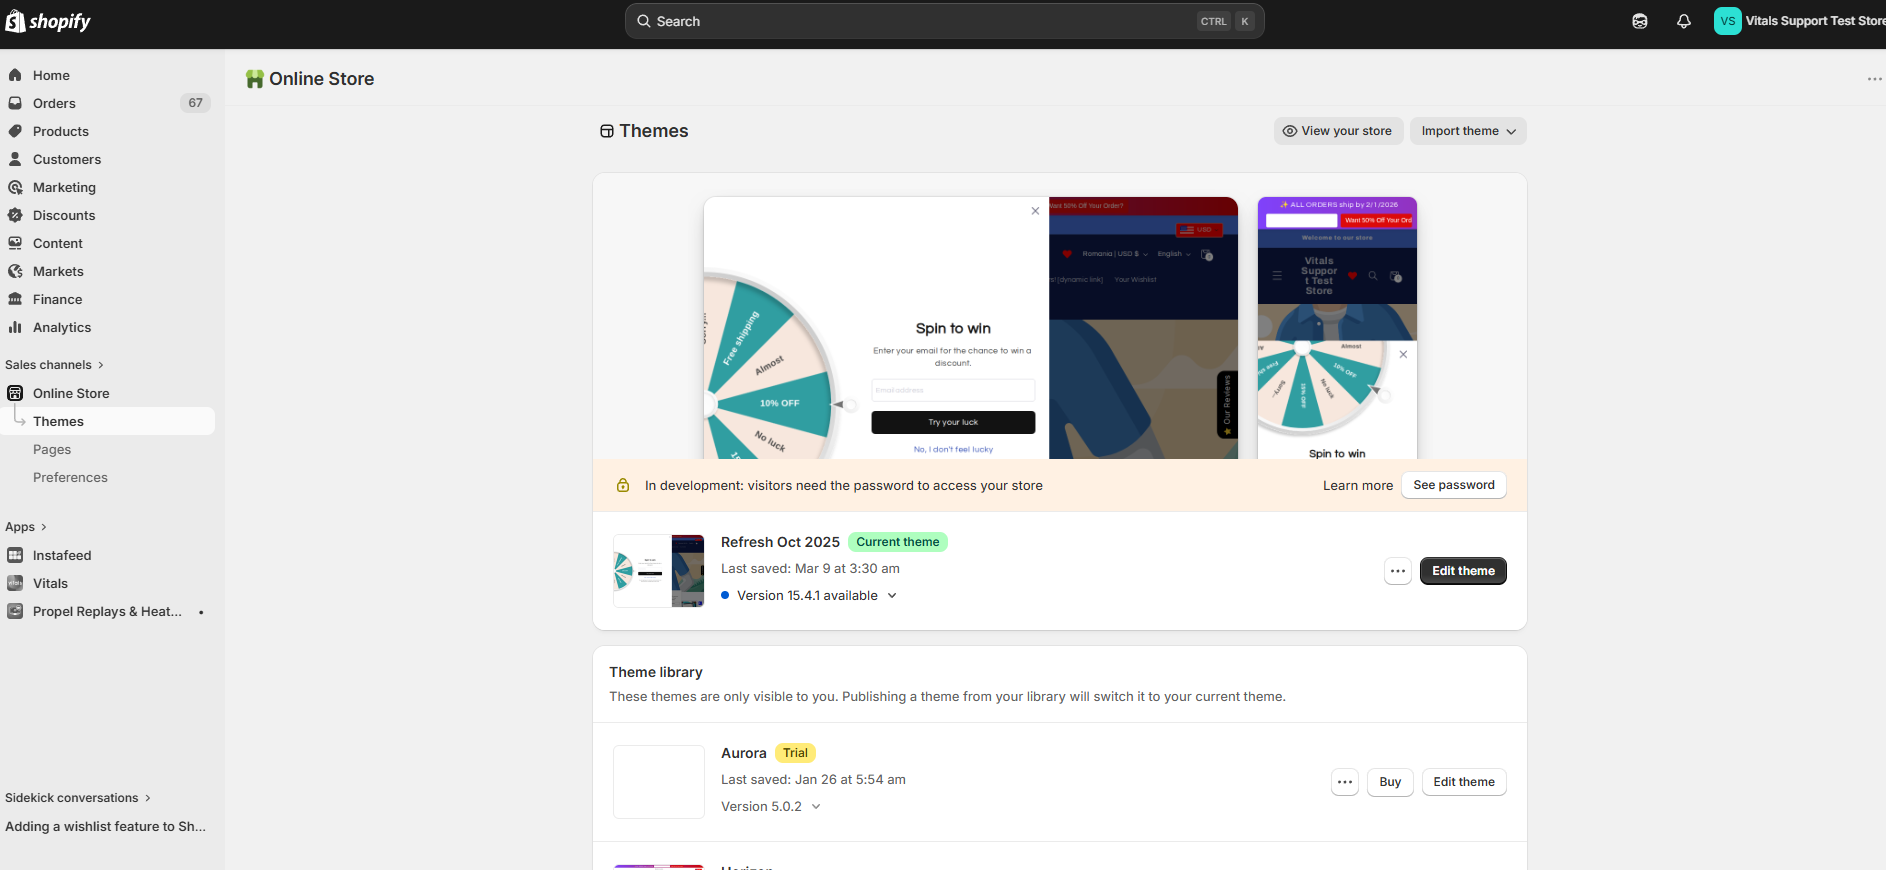Open more actions for Aurora theme

[x=1345, y=782]
